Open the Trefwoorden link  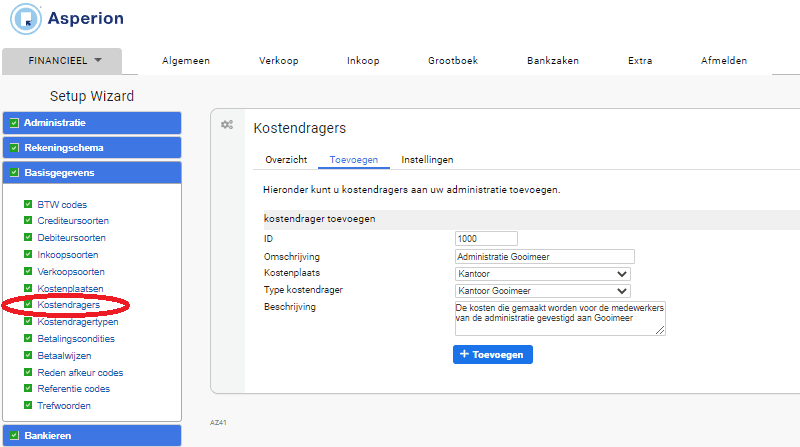(64, 406)
